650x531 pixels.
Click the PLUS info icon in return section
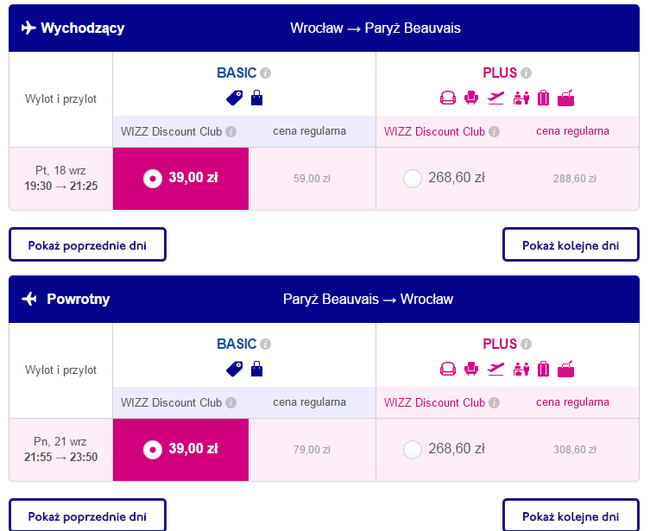coord(526,344)
